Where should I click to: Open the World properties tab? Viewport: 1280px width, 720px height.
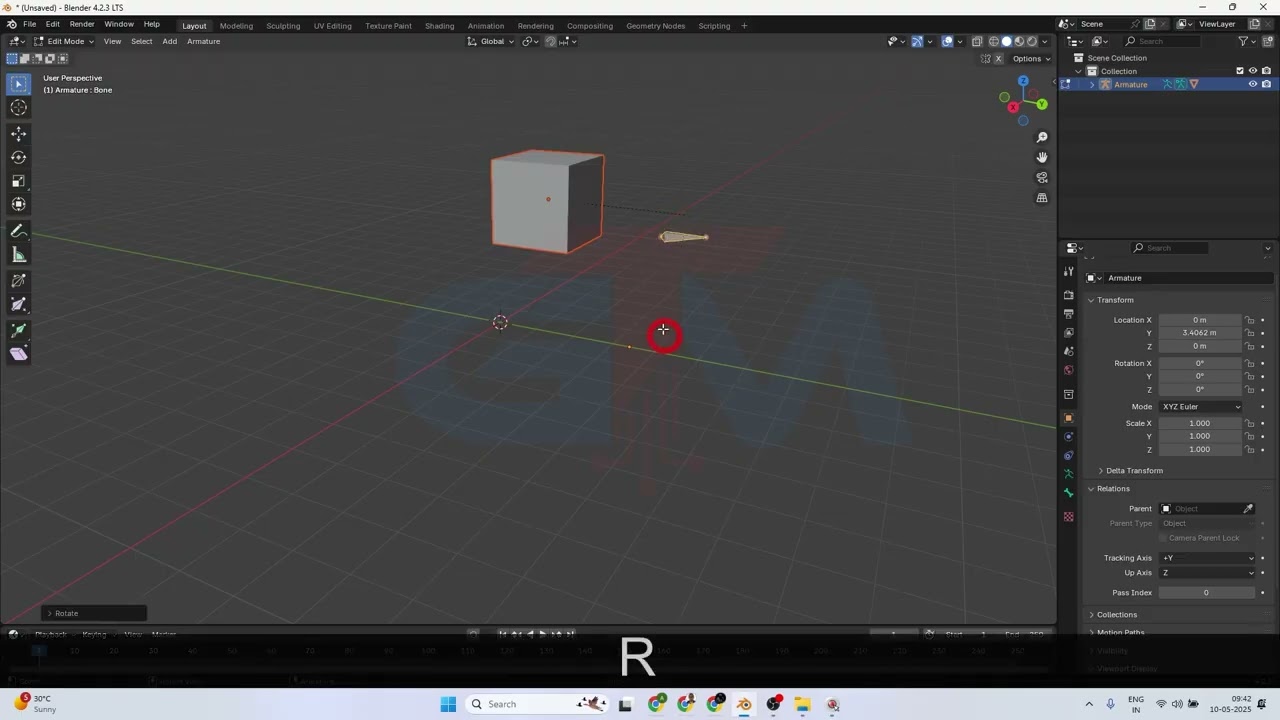(x=1068, y=371)
